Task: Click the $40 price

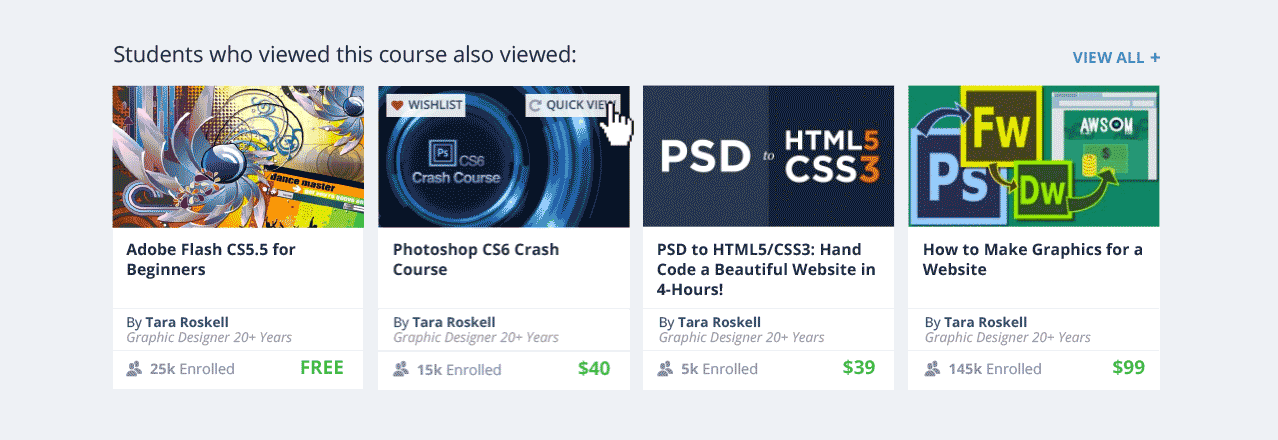Action: pos(594,368)
